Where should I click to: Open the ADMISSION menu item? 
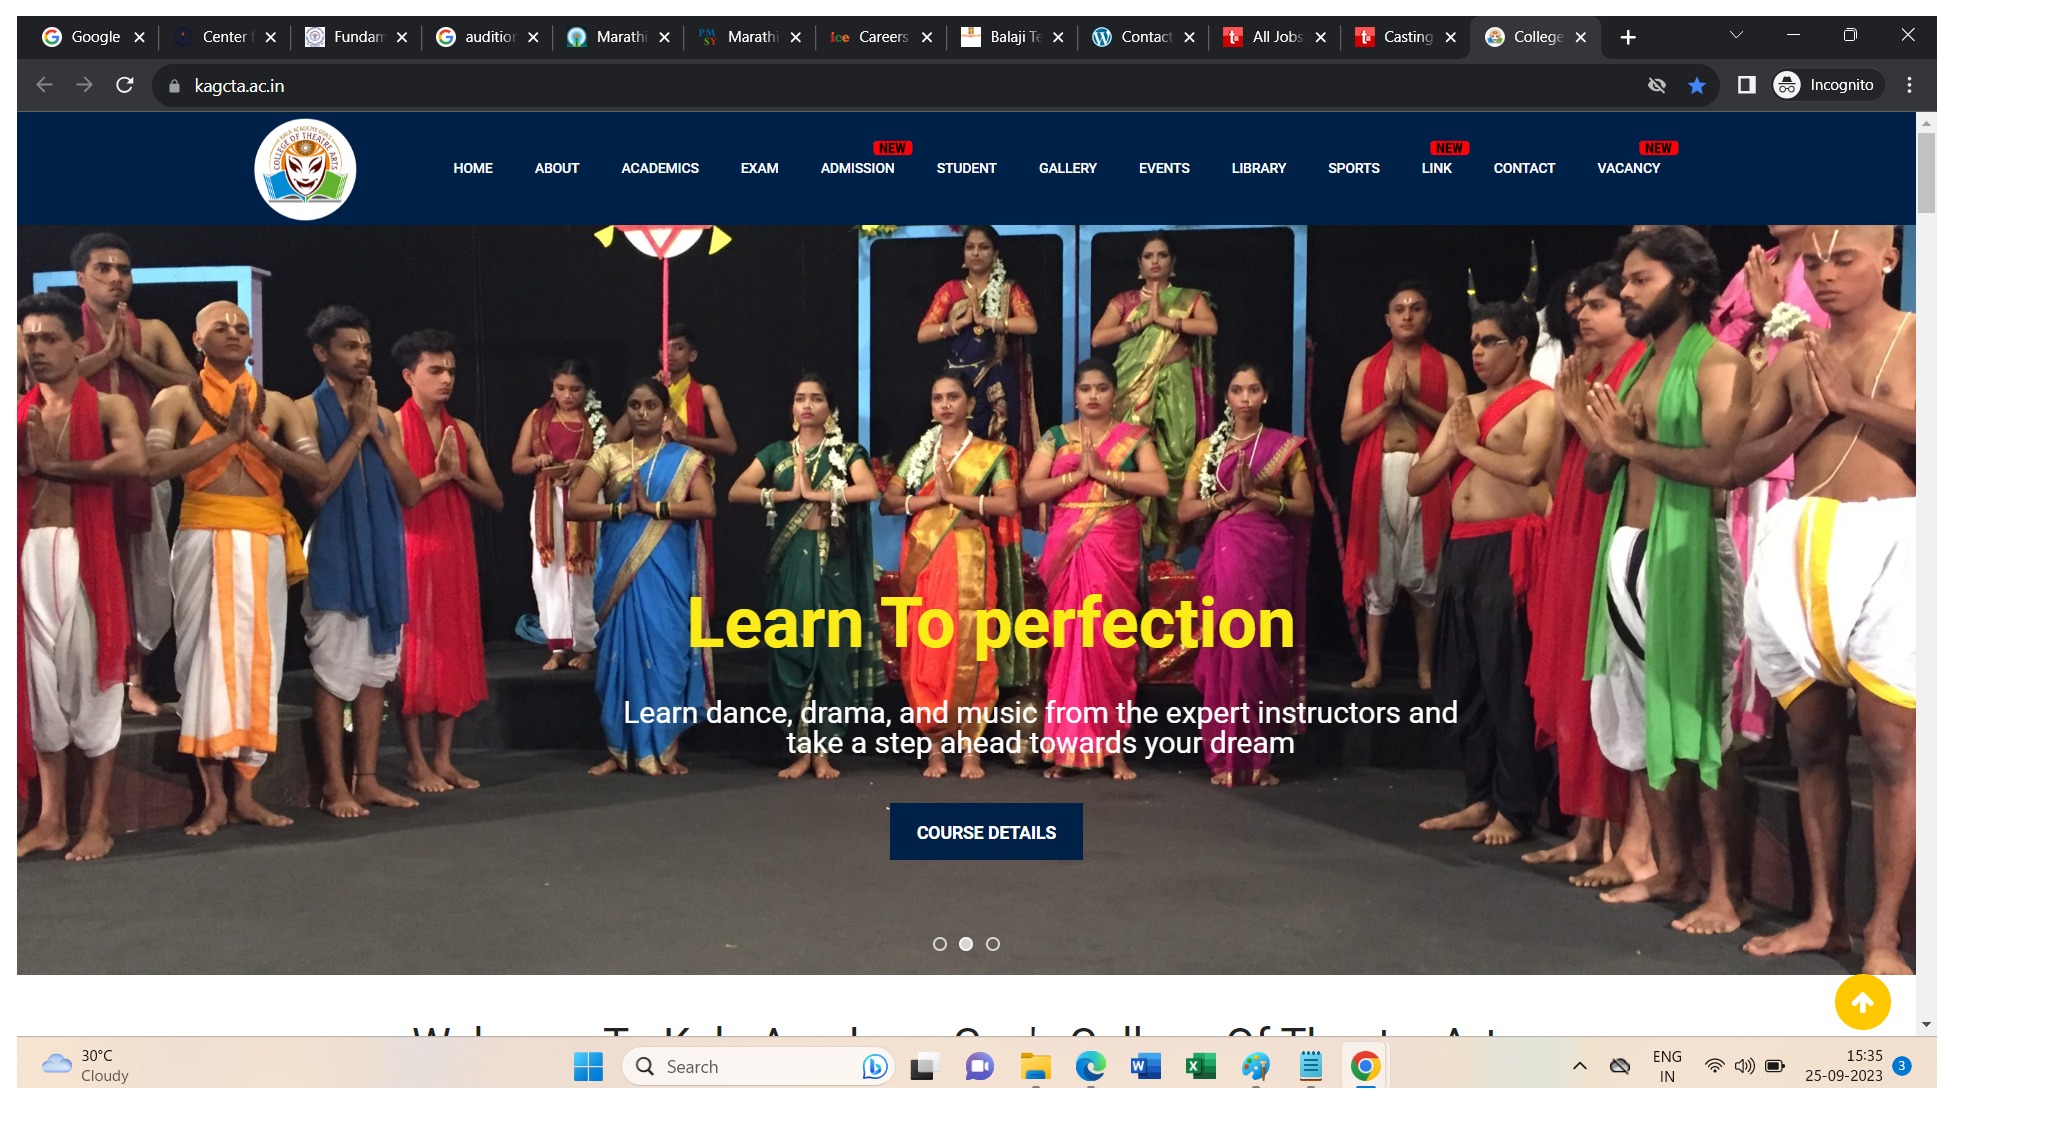coord(857,168)
